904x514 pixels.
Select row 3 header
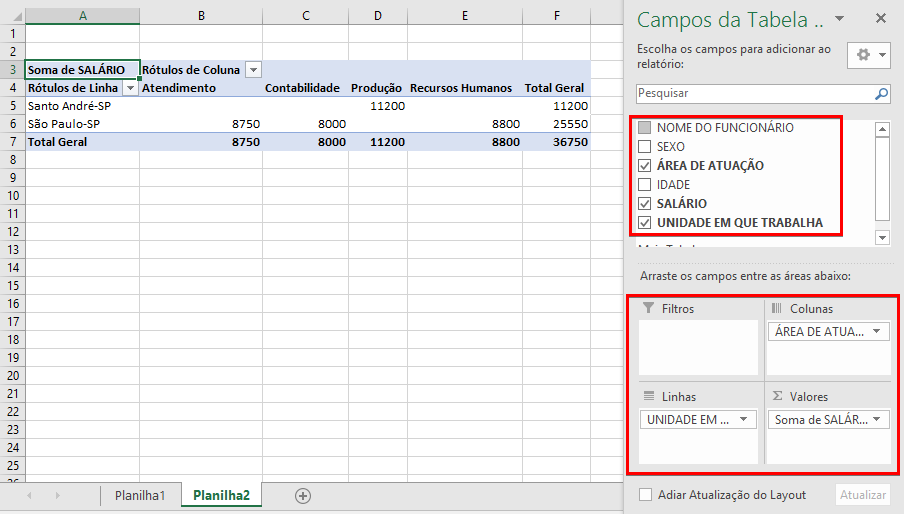coord(13,70)
